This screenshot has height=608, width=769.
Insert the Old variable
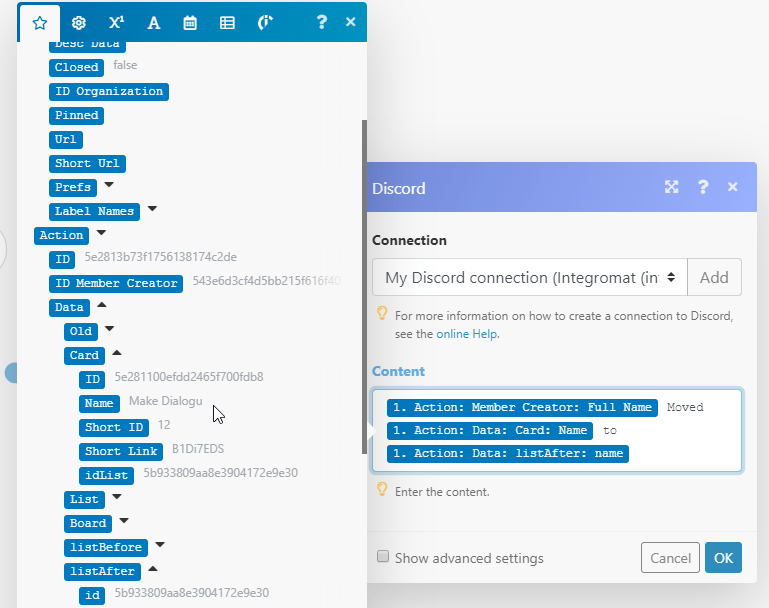[81, 331]
